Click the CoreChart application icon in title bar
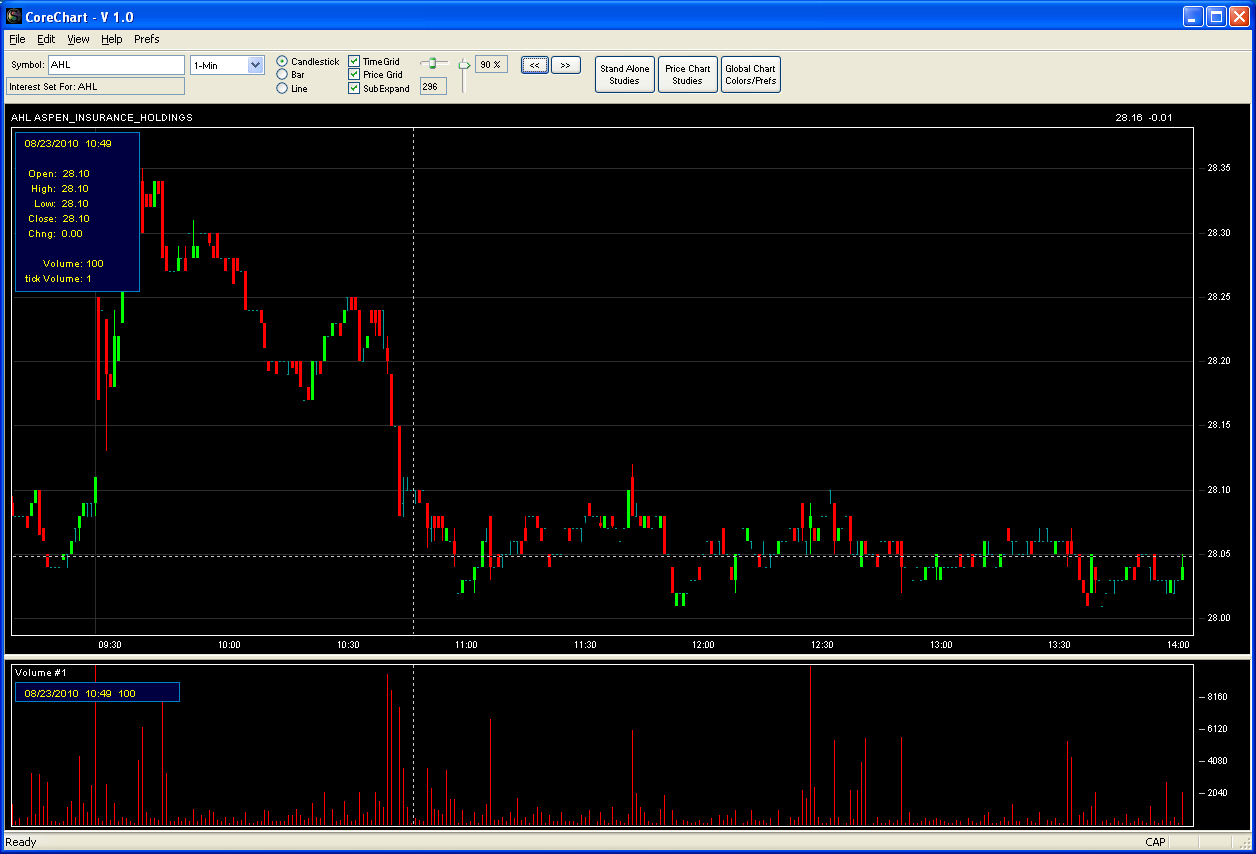 point(14,16)
